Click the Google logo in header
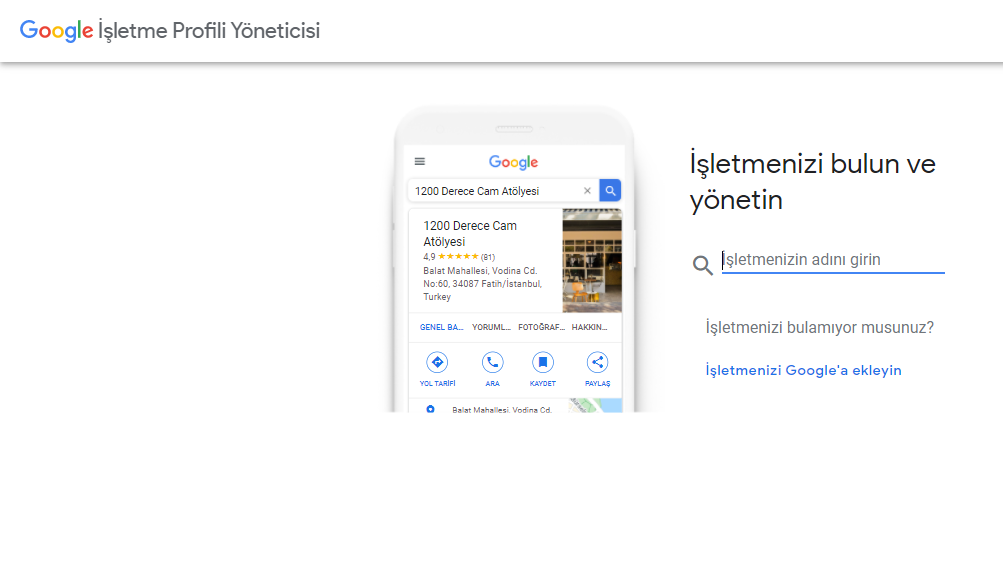The image size is (1003, 571). click(56, 31)
